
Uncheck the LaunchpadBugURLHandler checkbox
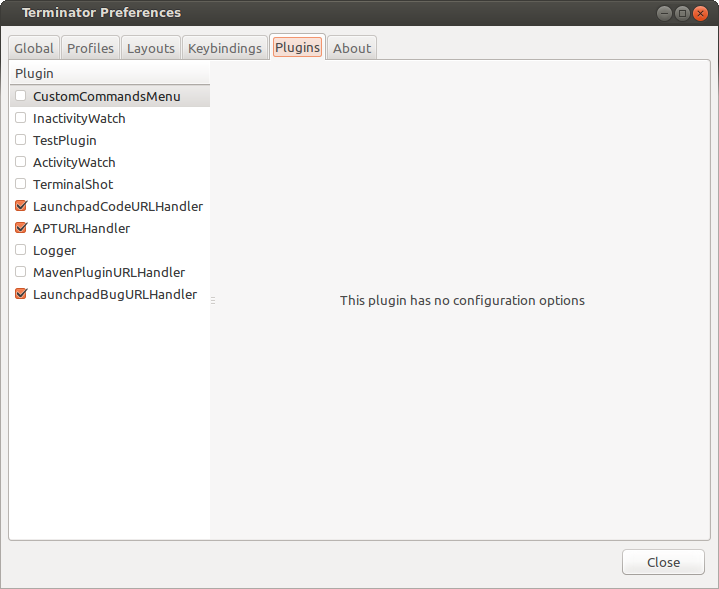(21, 294)
